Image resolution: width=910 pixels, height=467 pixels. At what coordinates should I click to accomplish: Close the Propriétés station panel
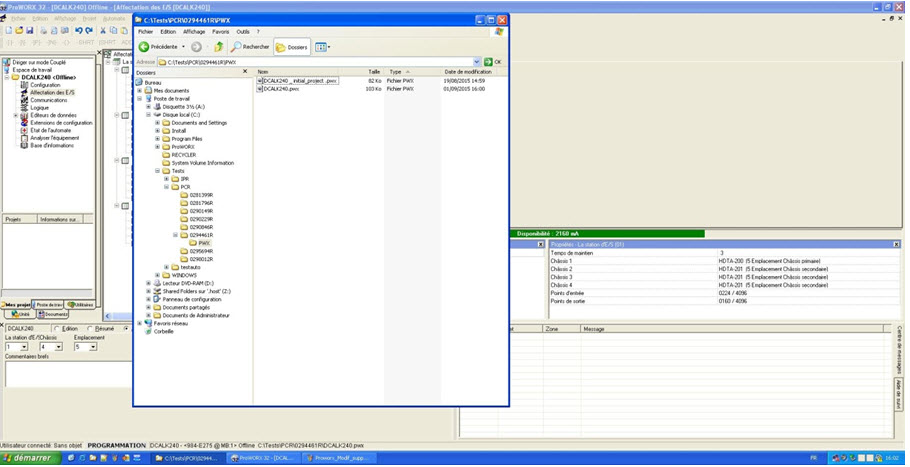[896, 244]
